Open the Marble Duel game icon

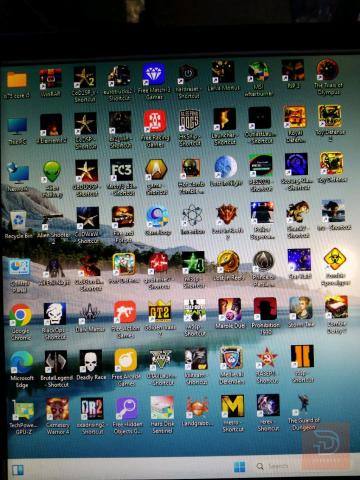[x=229, y=309]
